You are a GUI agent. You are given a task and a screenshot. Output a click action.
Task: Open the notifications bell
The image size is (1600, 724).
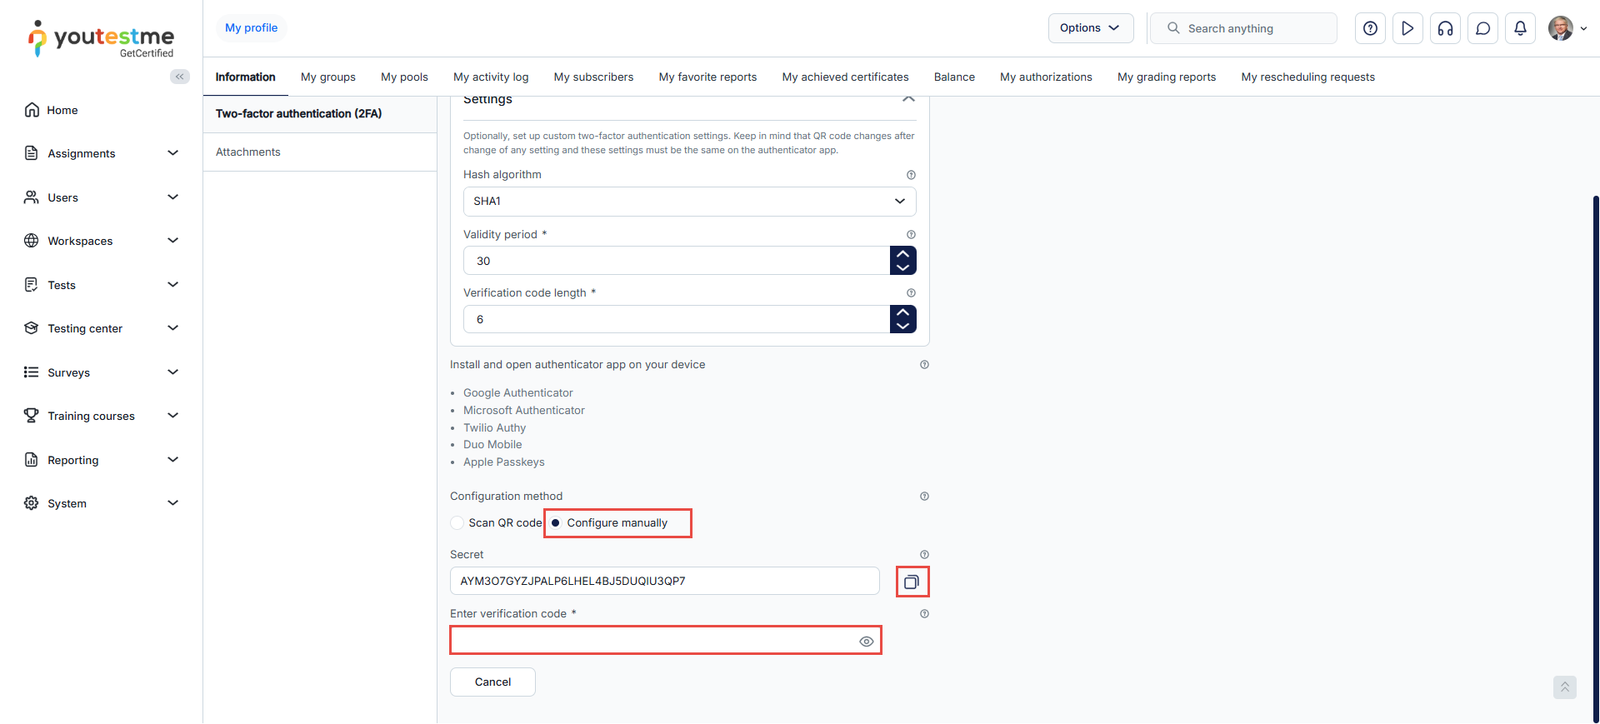pos(1520,29)
